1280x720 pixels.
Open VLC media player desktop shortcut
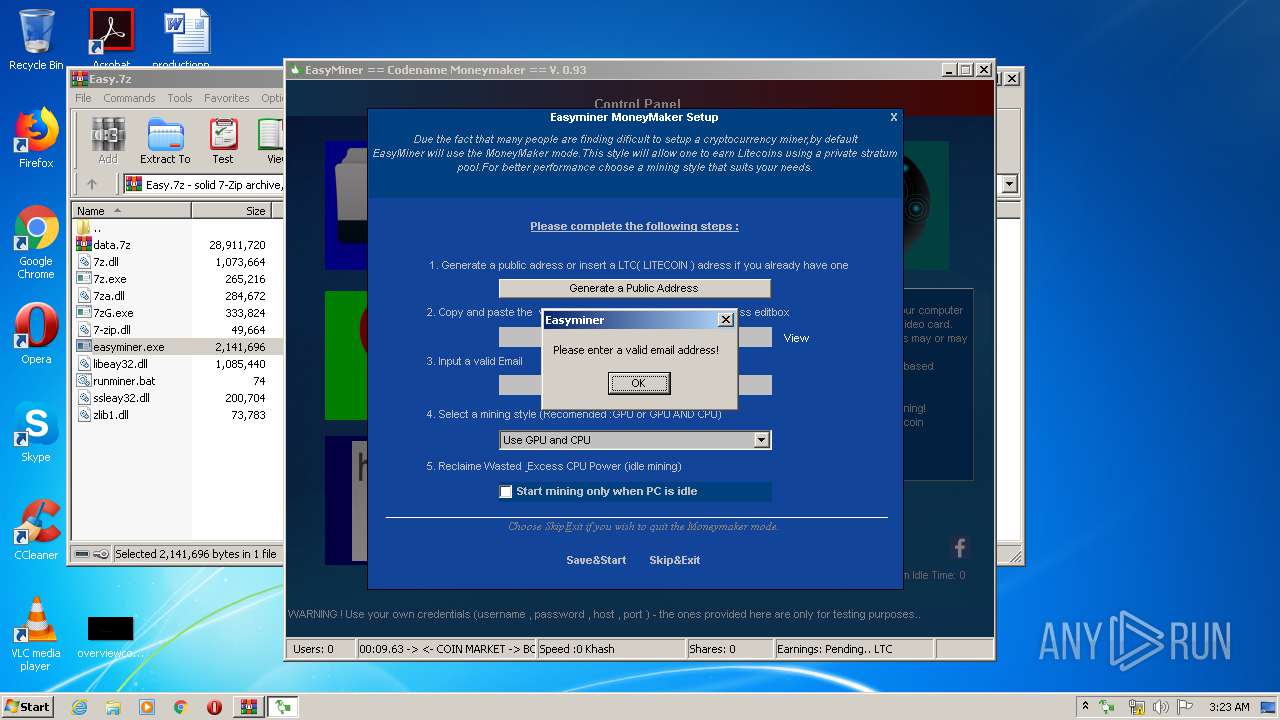[36, 634]
